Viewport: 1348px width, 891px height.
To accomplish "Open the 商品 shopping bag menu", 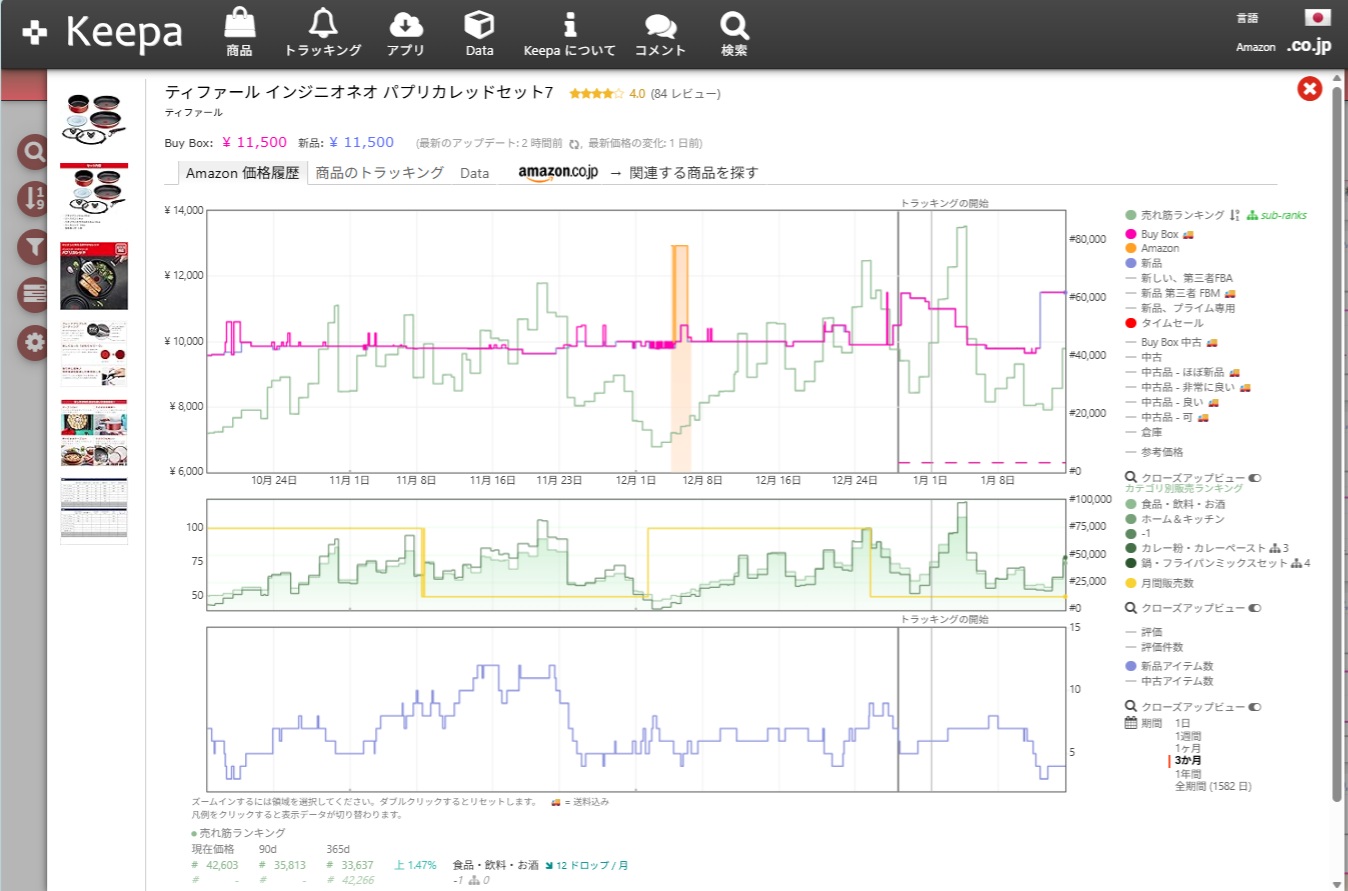I will click(239, 32).
